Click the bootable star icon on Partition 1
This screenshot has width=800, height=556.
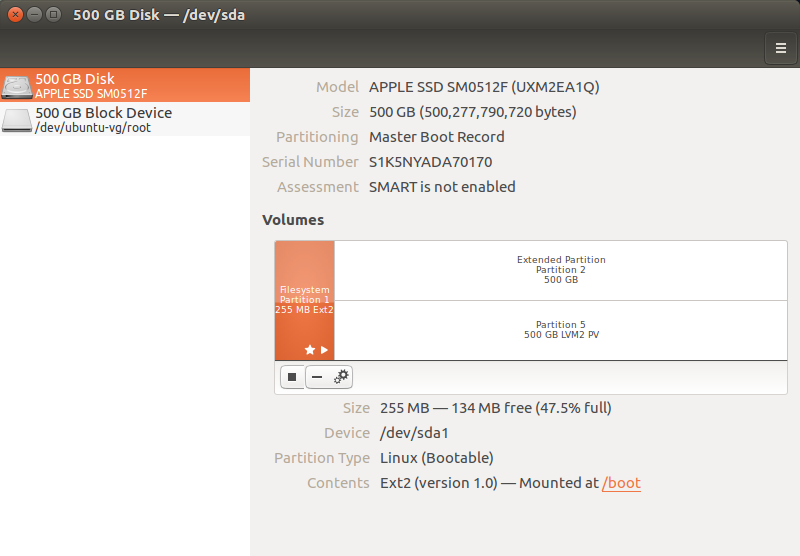(310, 350)
